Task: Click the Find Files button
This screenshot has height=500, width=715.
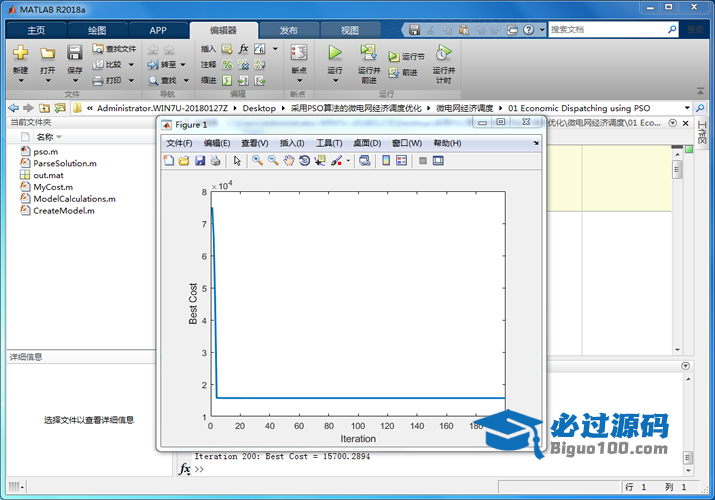Action: click(114, 49)
